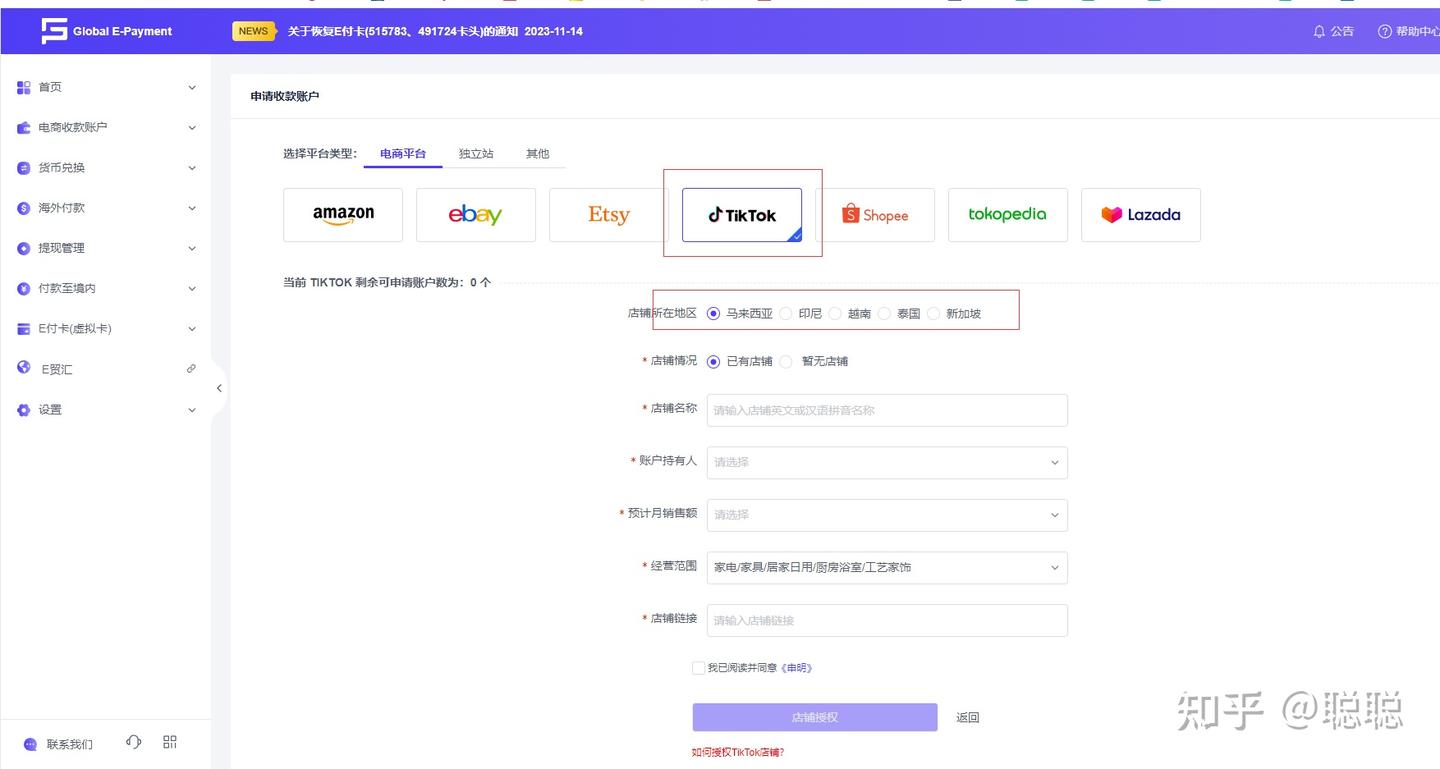Check the 我已阅读并同意《申明》 agreement checkbox
The height and width of the screenshot is (769, 1440).
tap(697, 667)
